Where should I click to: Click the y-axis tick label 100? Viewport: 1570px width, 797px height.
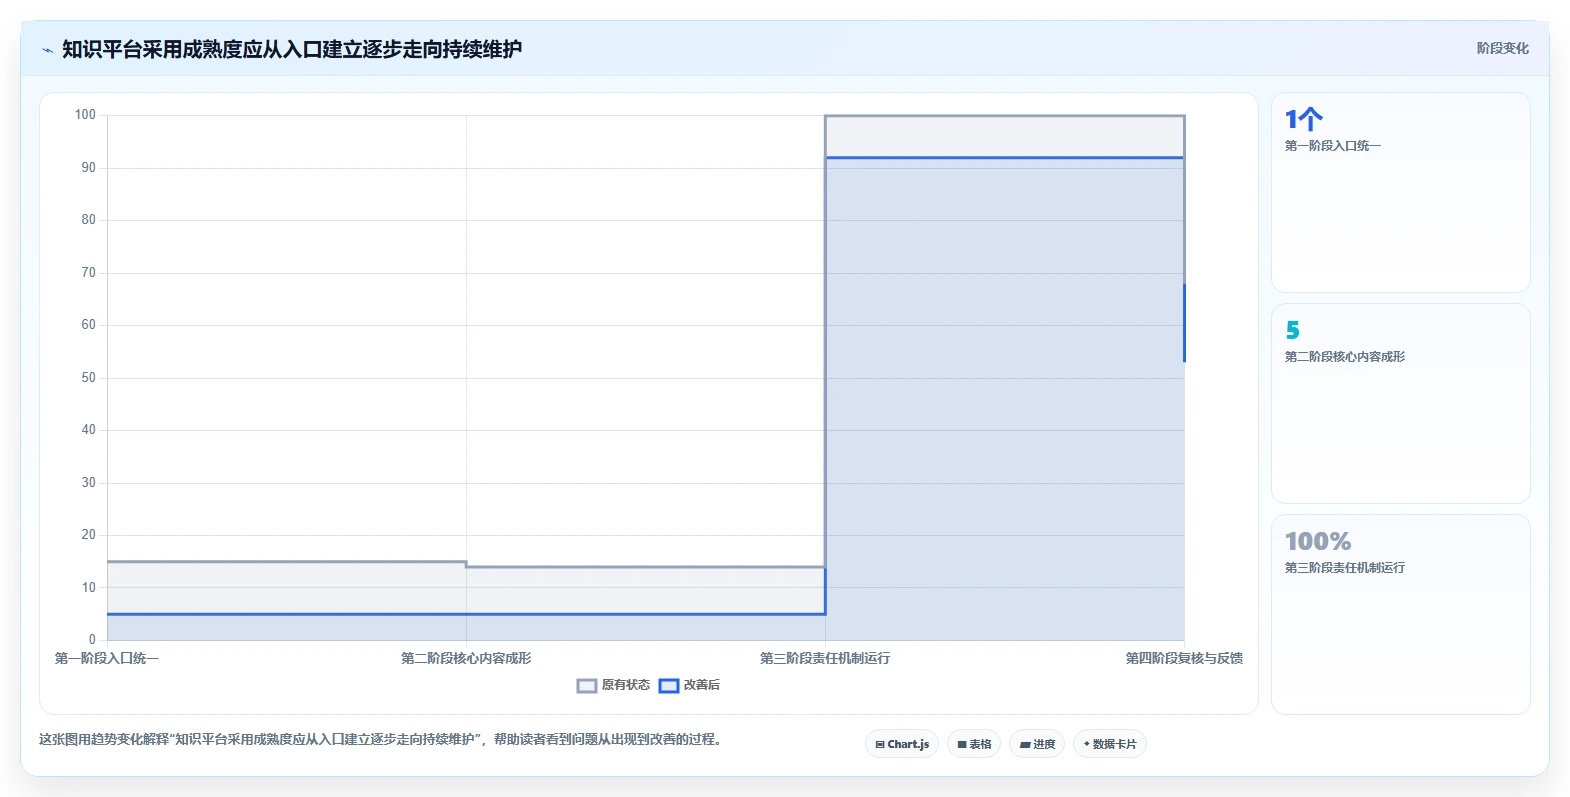click(85, 115)
